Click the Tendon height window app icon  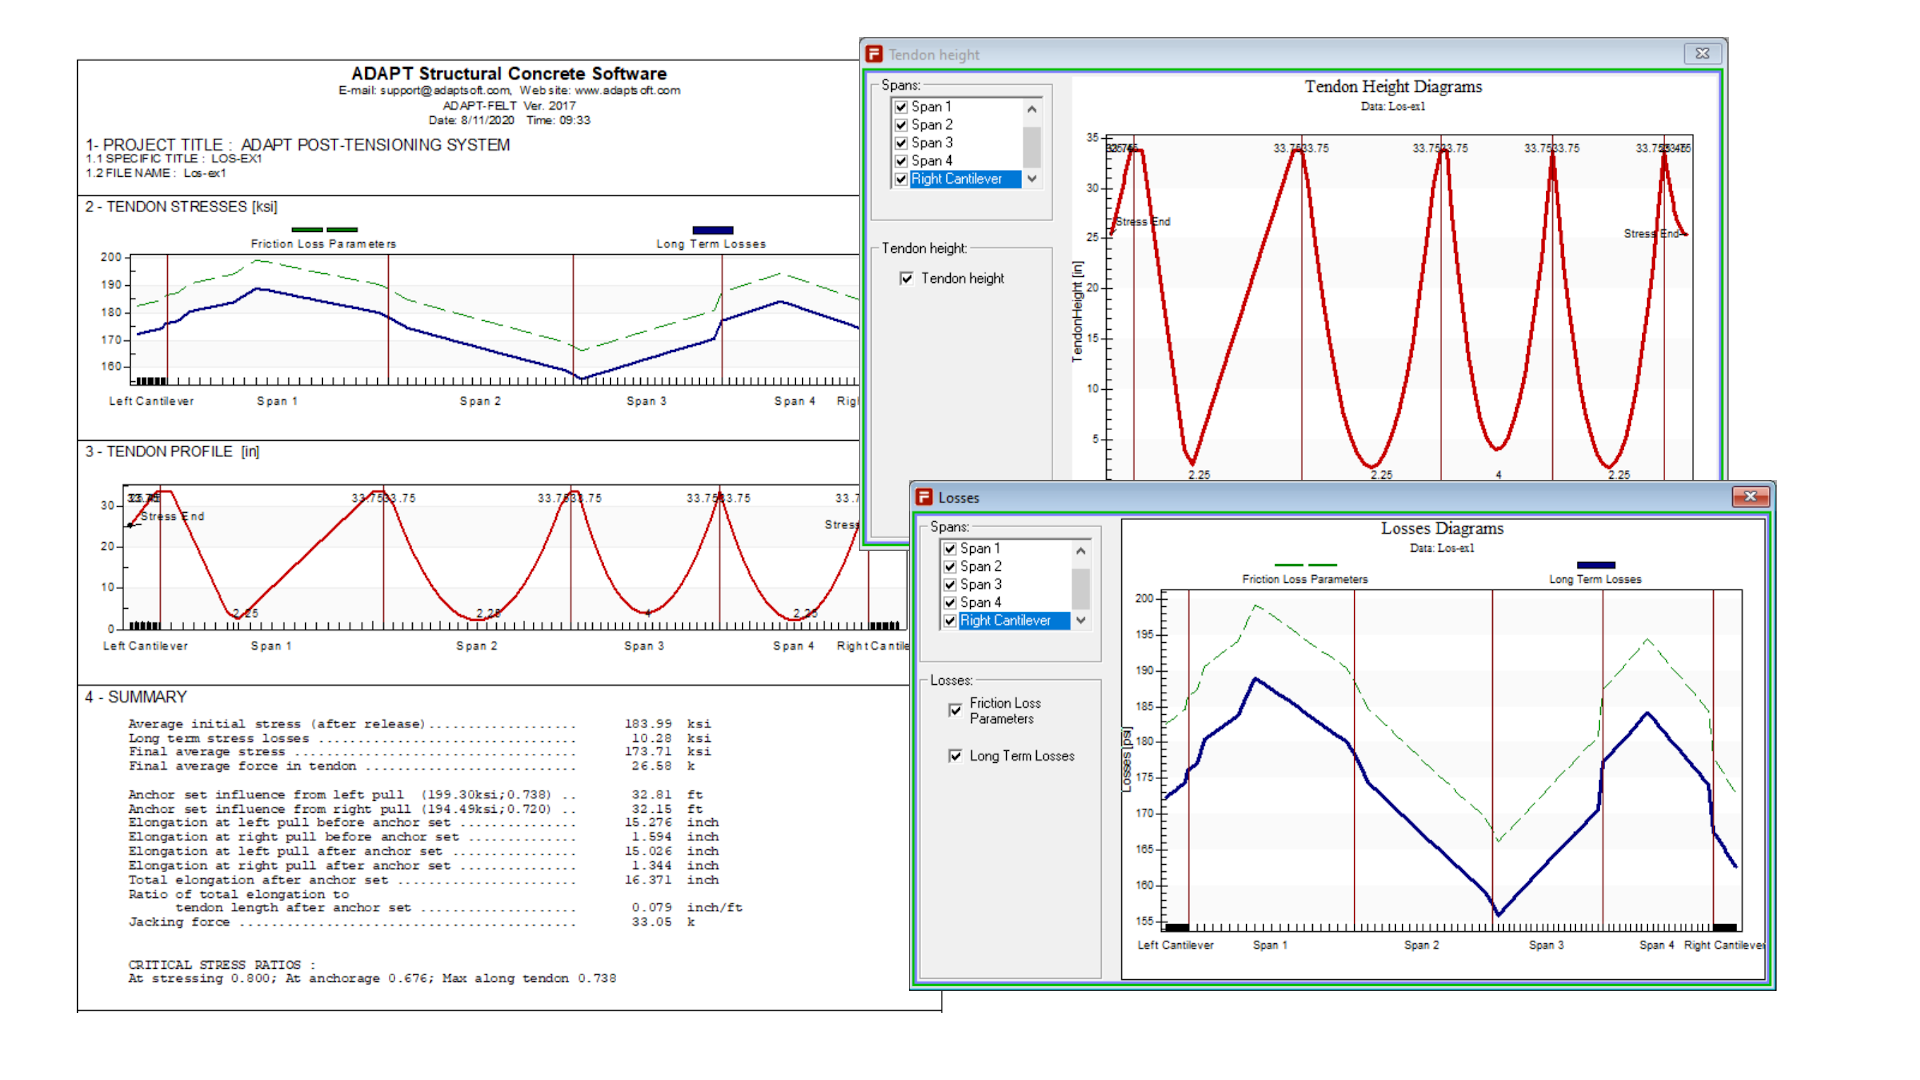click(874, 54)
